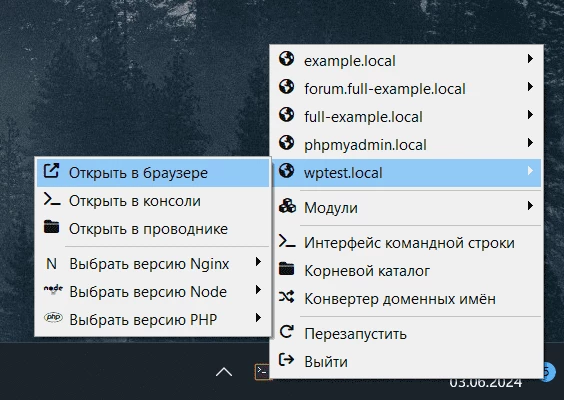Click the node logo icon
564x400 pixels.
click(x=53, y=289)
